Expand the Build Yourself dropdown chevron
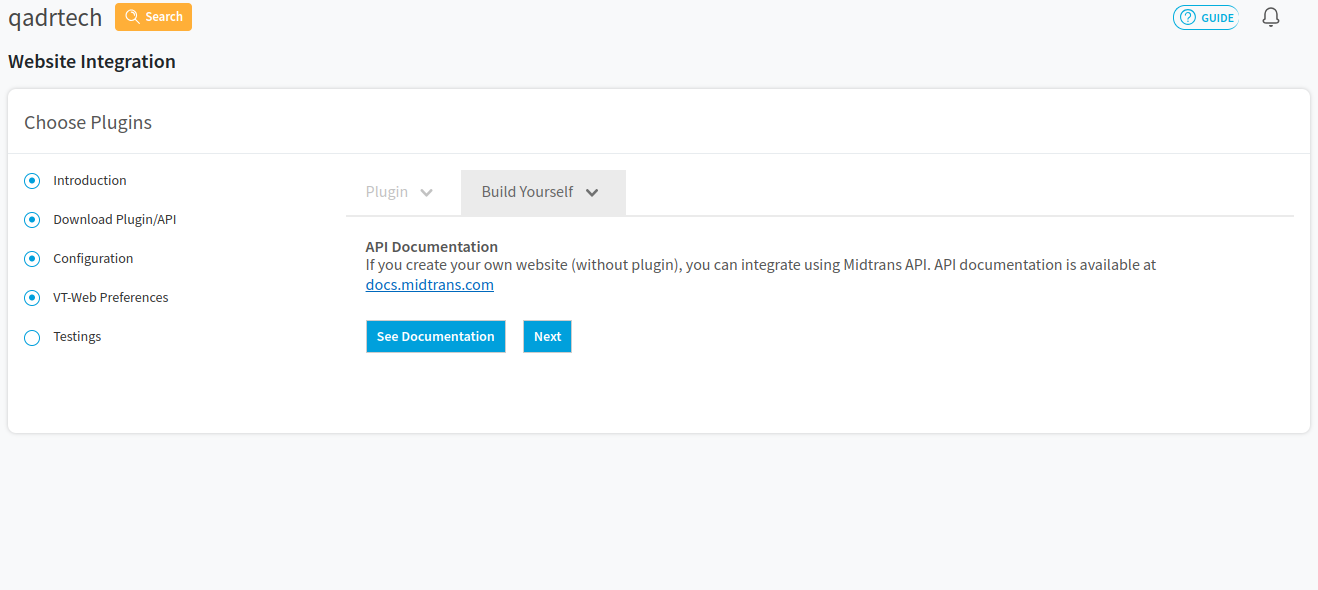Viewport: 1318px width, 590px height. [x=592, y=193]
